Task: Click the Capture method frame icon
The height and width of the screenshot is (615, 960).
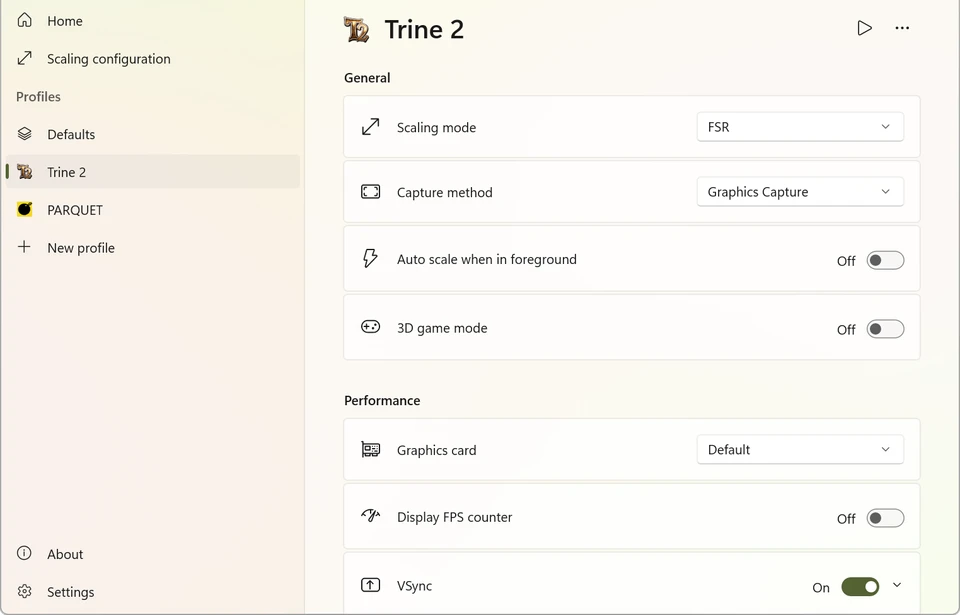Action: click(370, 192)
